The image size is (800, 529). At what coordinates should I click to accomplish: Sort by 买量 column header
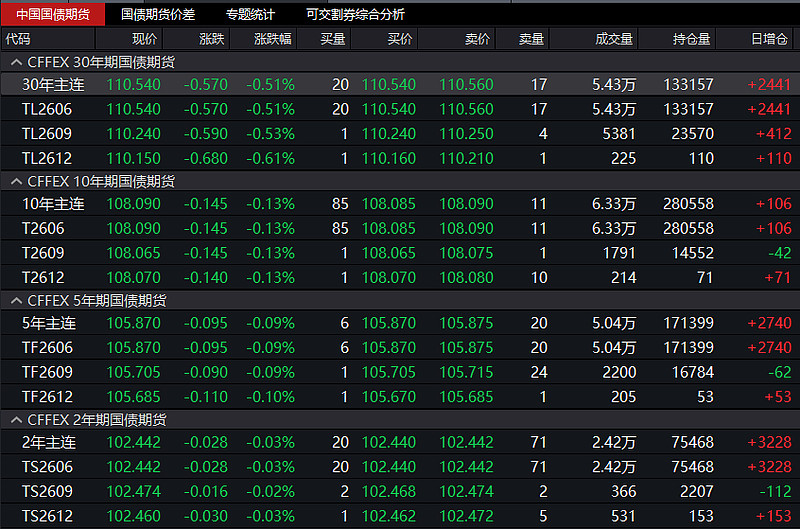(324, 39)
